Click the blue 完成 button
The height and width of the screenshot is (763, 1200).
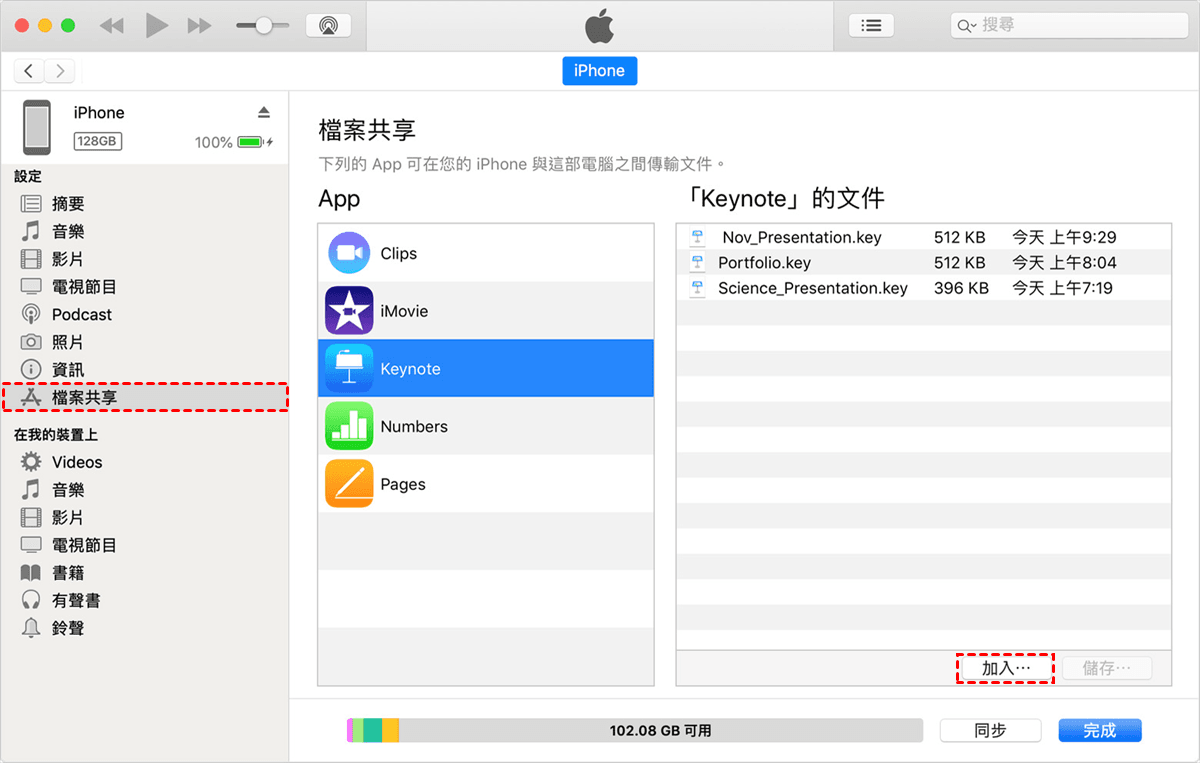click(1099, 731)
